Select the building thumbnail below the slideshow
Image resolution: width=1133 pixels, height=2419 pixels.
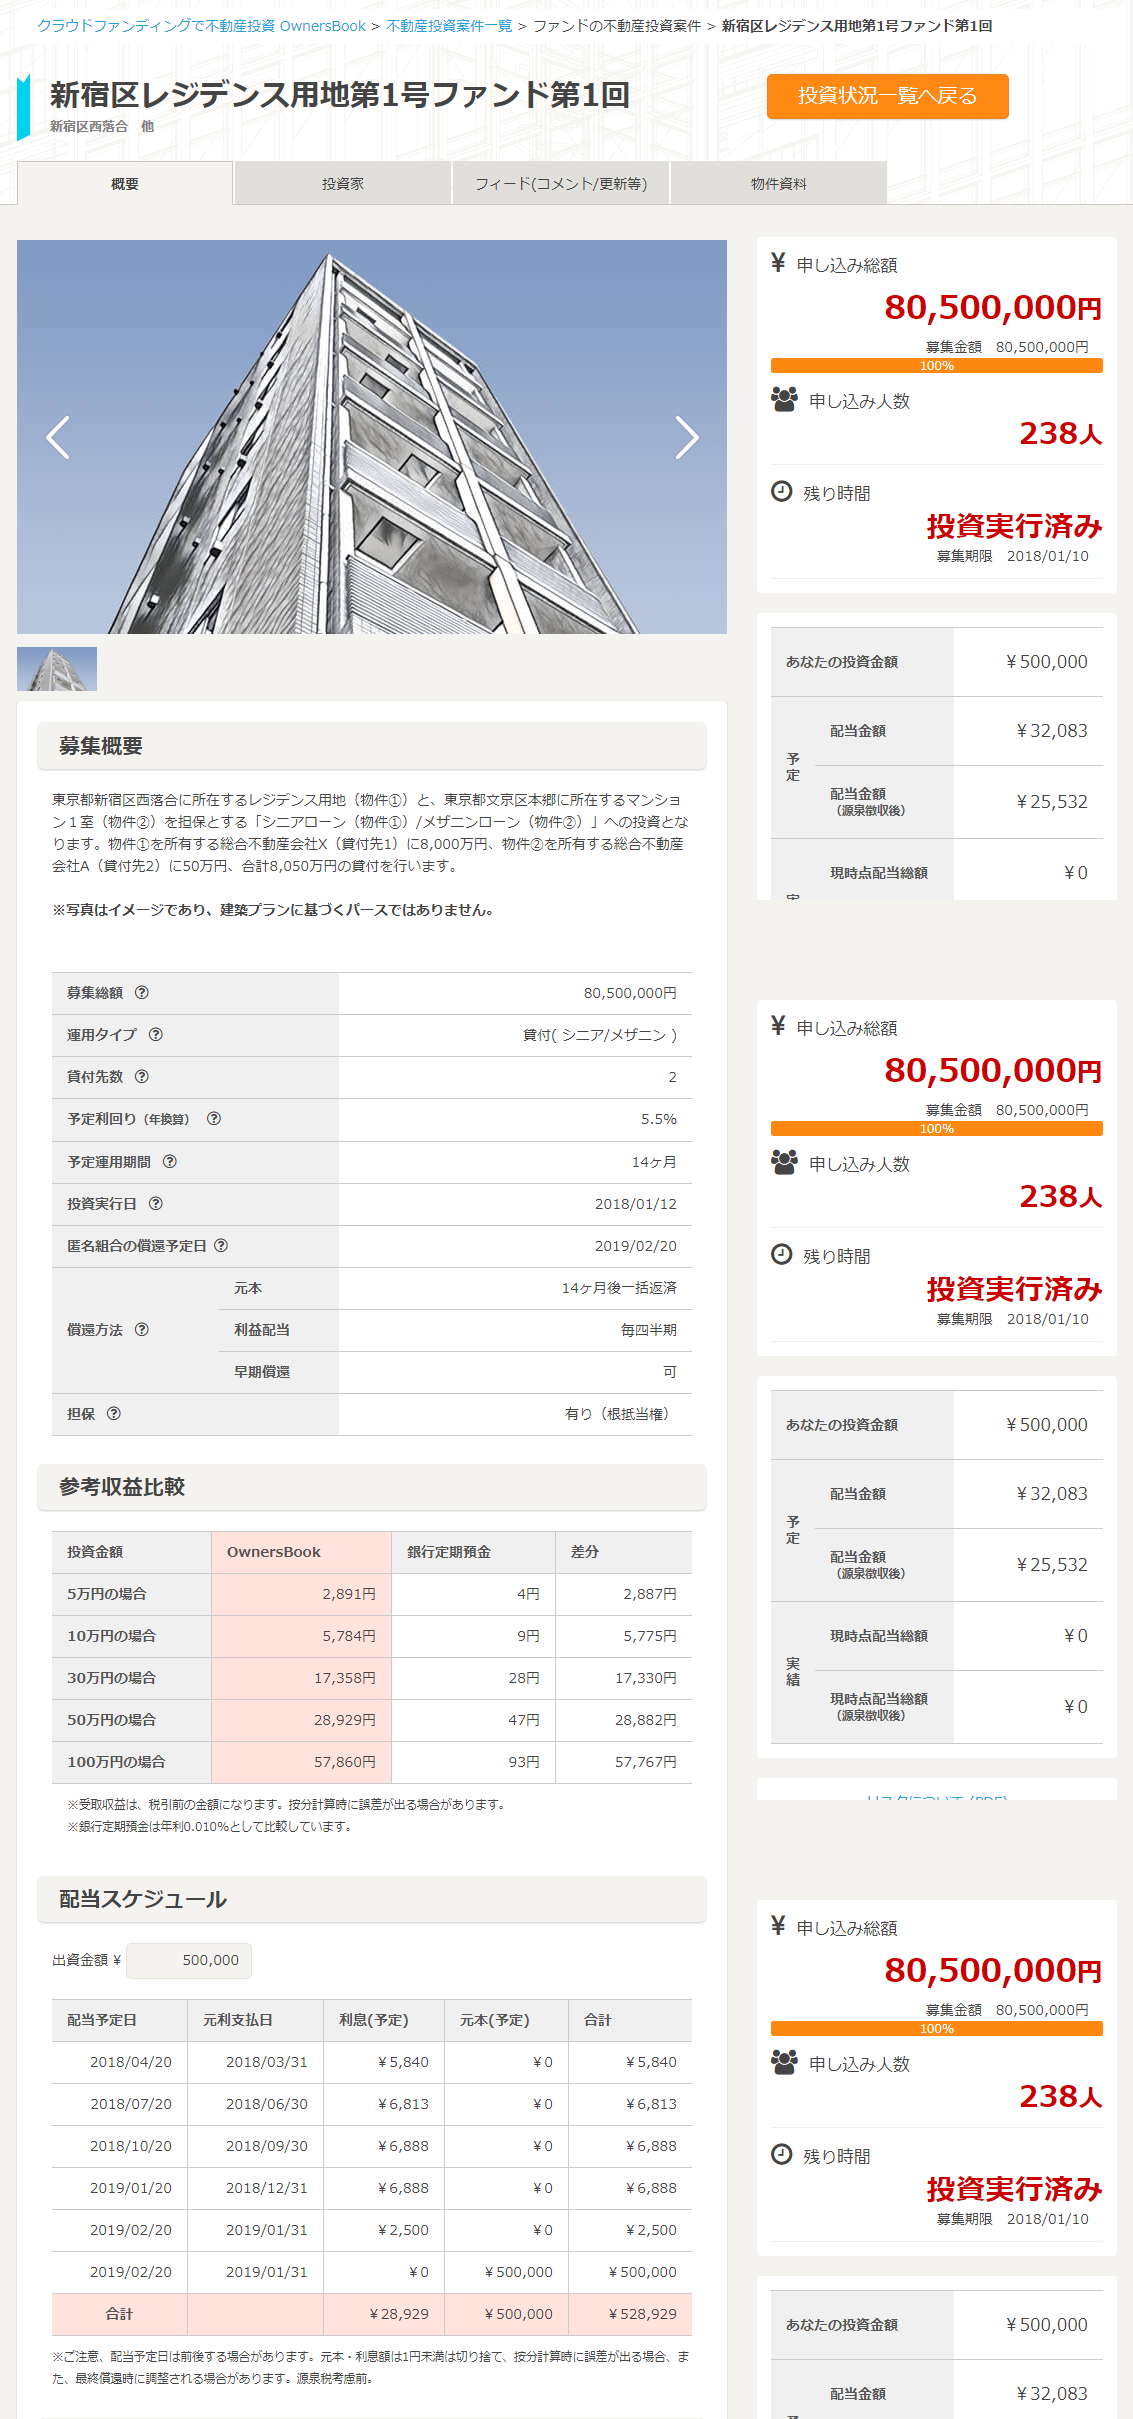tap(57, 669)
